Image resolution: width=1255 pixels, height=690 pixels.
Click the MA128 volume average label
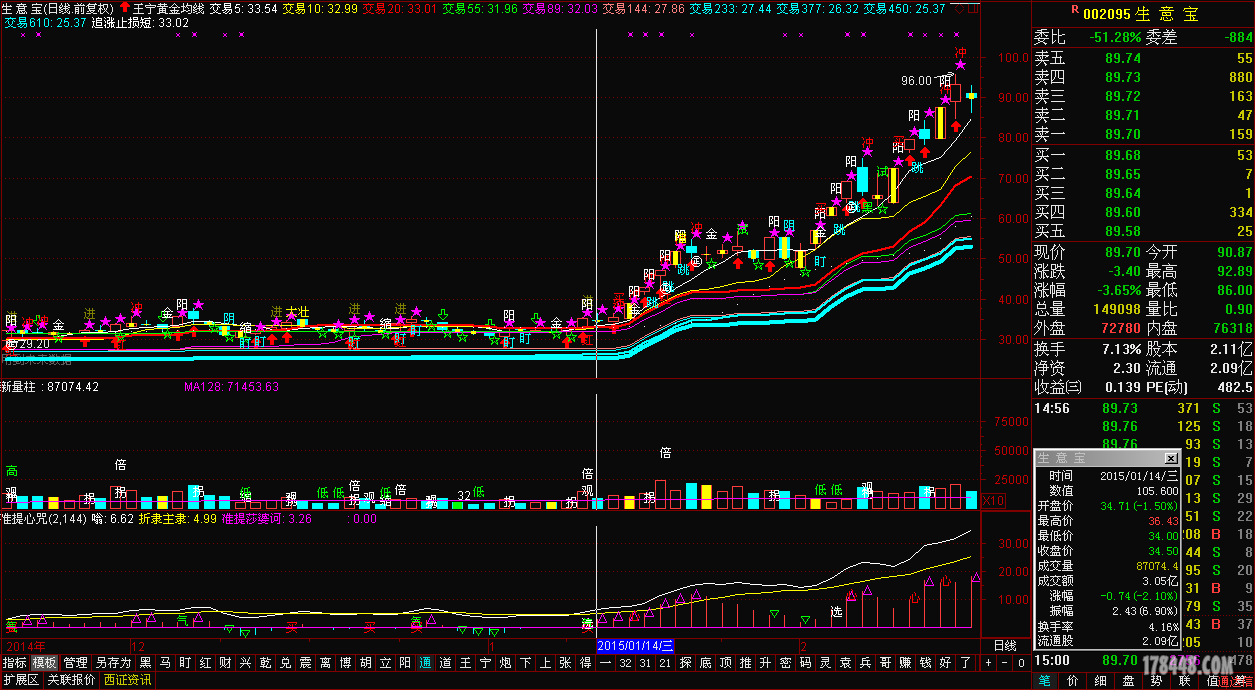pyautogui.click(x=231, y=386)
